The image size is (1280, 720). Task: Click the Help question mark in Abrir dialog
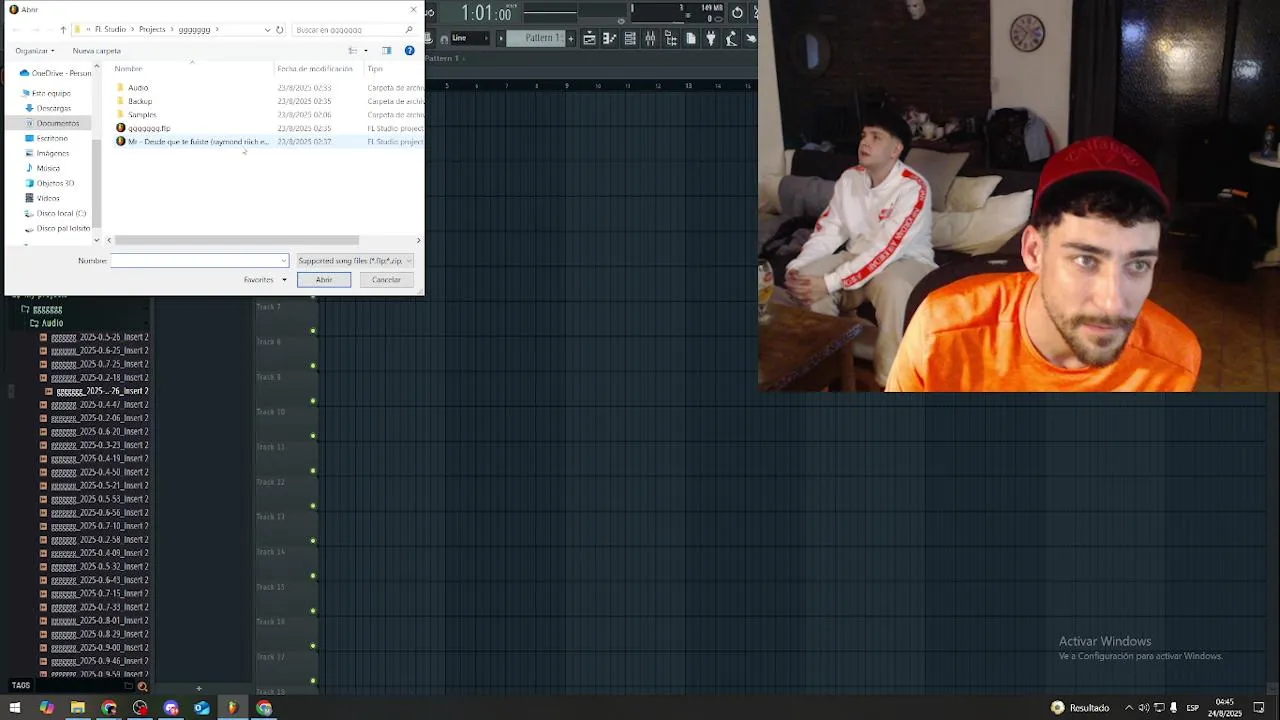point(409,50)
